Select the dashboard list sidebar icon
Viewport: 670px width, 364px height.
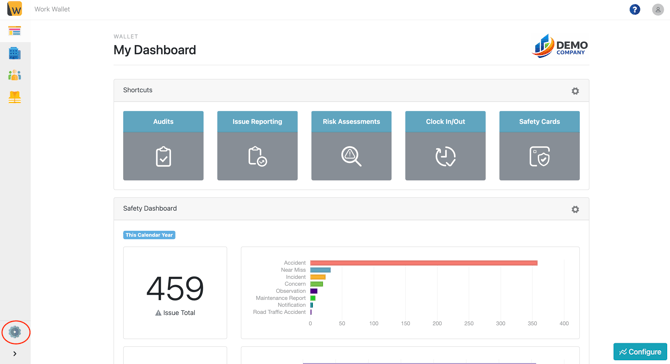click(15, 31)
